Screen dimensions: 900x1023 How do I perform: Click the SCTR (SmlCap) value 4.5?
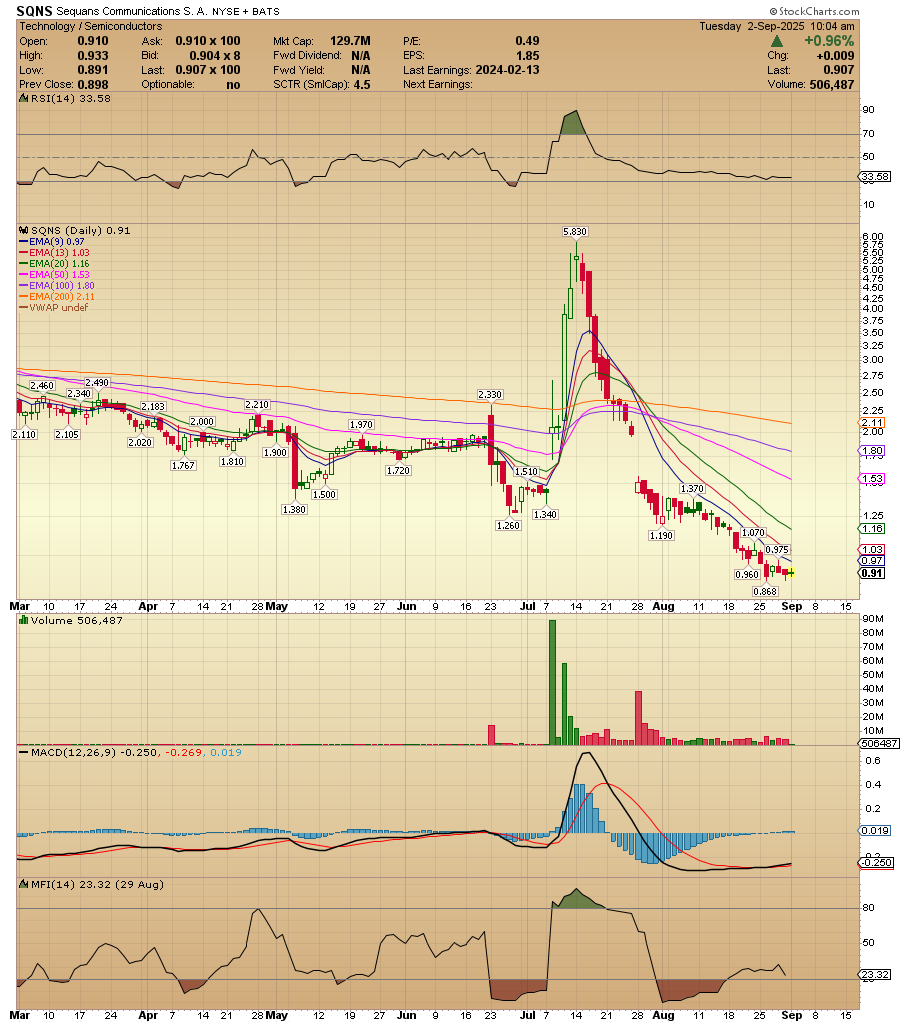[362, 84]
